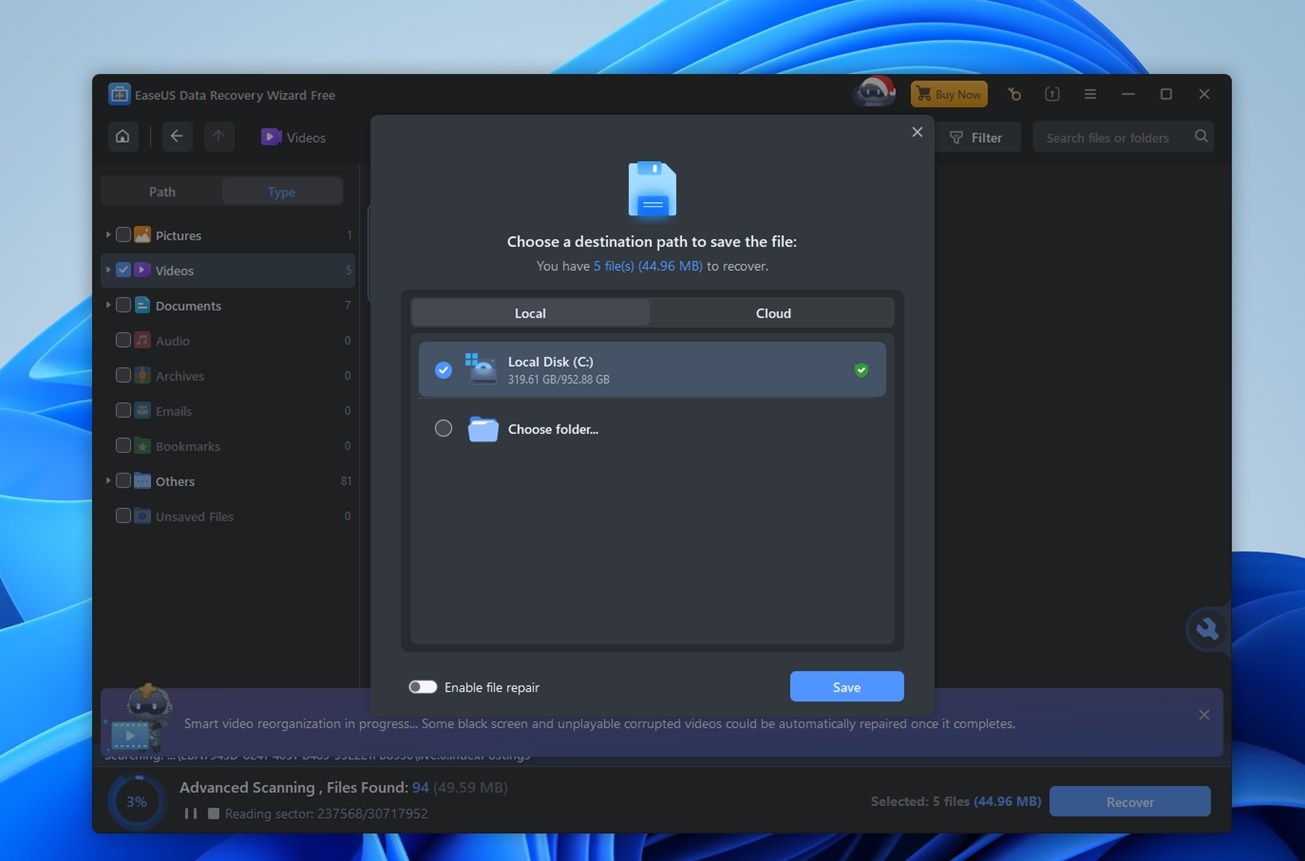The width and height of the screenshot is (1305, 861).
Task: Expand the Documents tree node
Action: 108,305
